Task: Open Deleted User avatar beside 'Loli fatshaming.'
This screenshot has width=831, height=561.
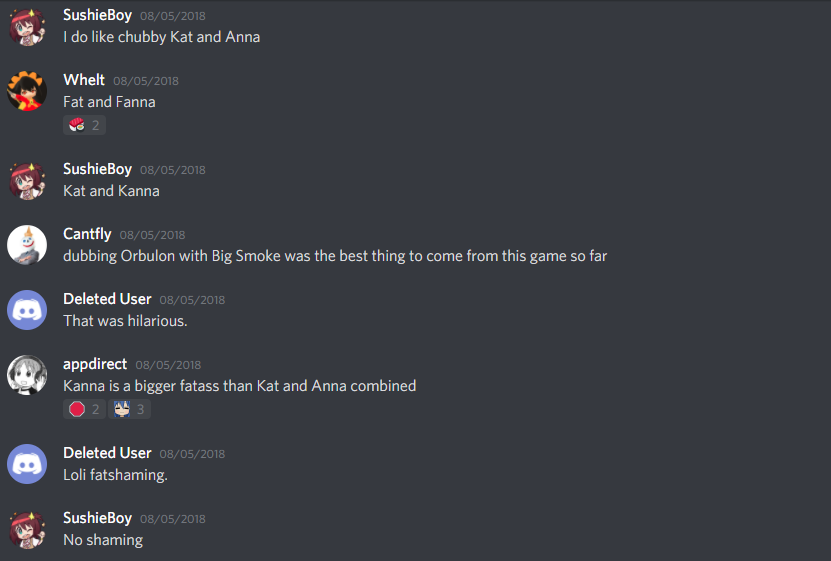Action: tap(27, 464)
